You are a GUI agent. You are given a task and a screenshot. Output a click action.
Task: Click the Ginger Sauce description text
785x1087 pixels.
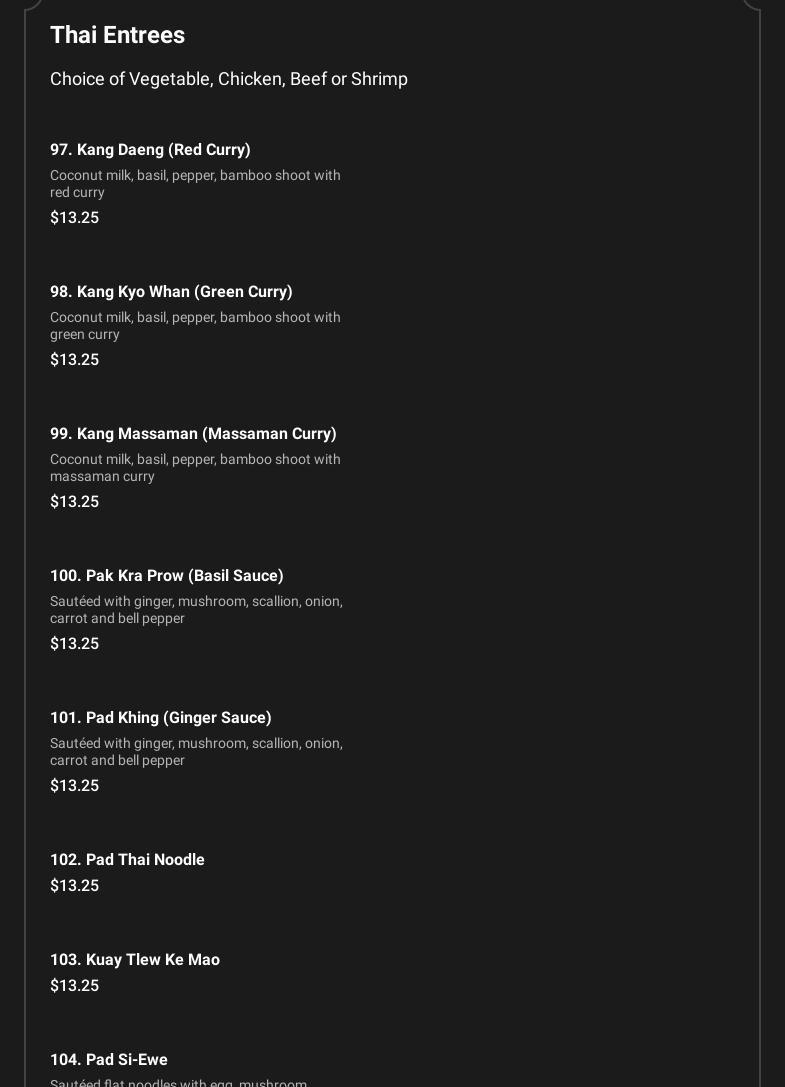(196, 752)
